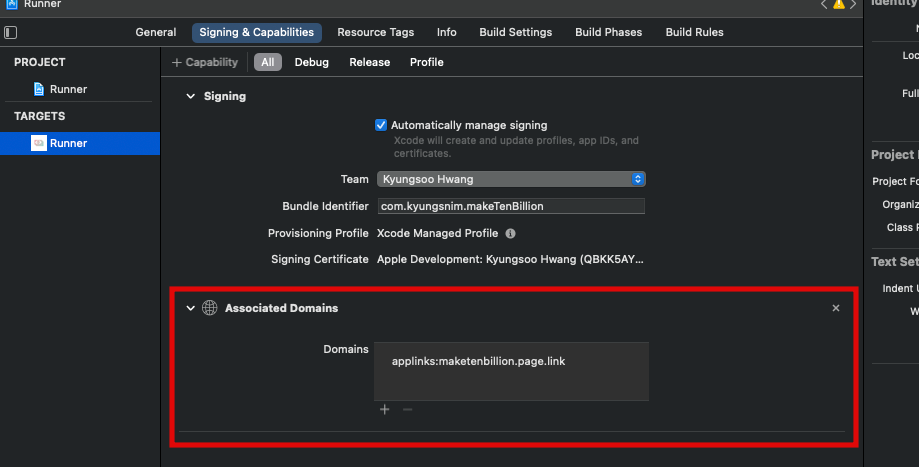
Task: Remove the Associated Domains capability
Action: (x=836, y=308)
